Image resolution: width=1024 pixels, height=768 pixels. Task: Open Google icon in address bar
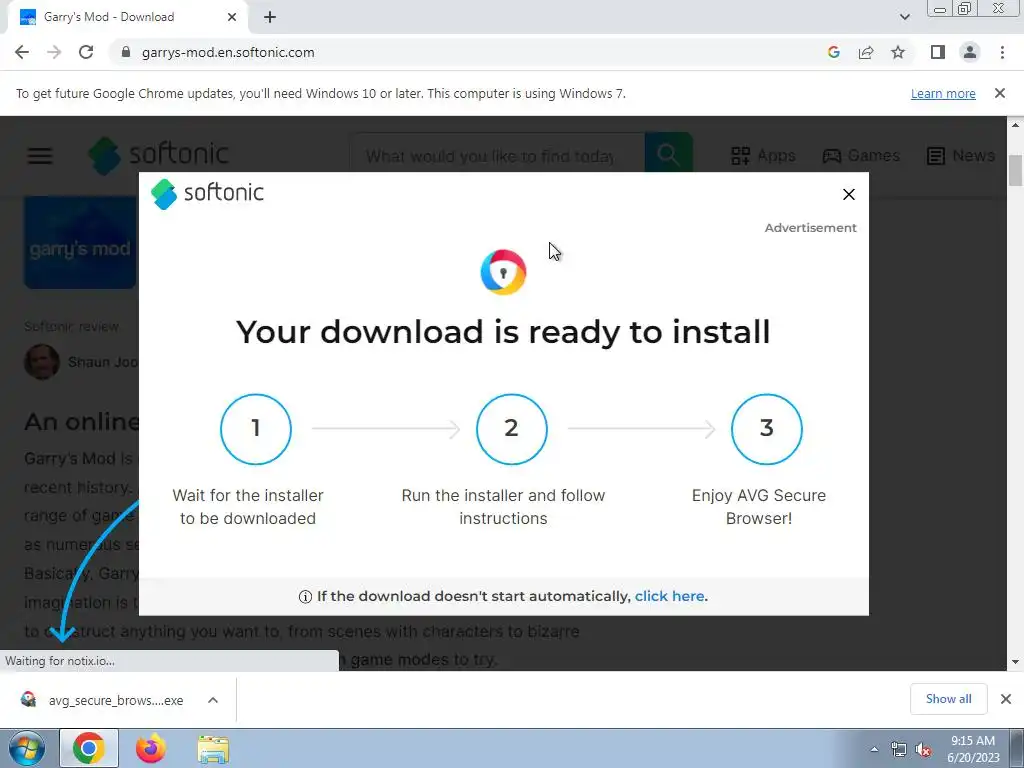833,52
